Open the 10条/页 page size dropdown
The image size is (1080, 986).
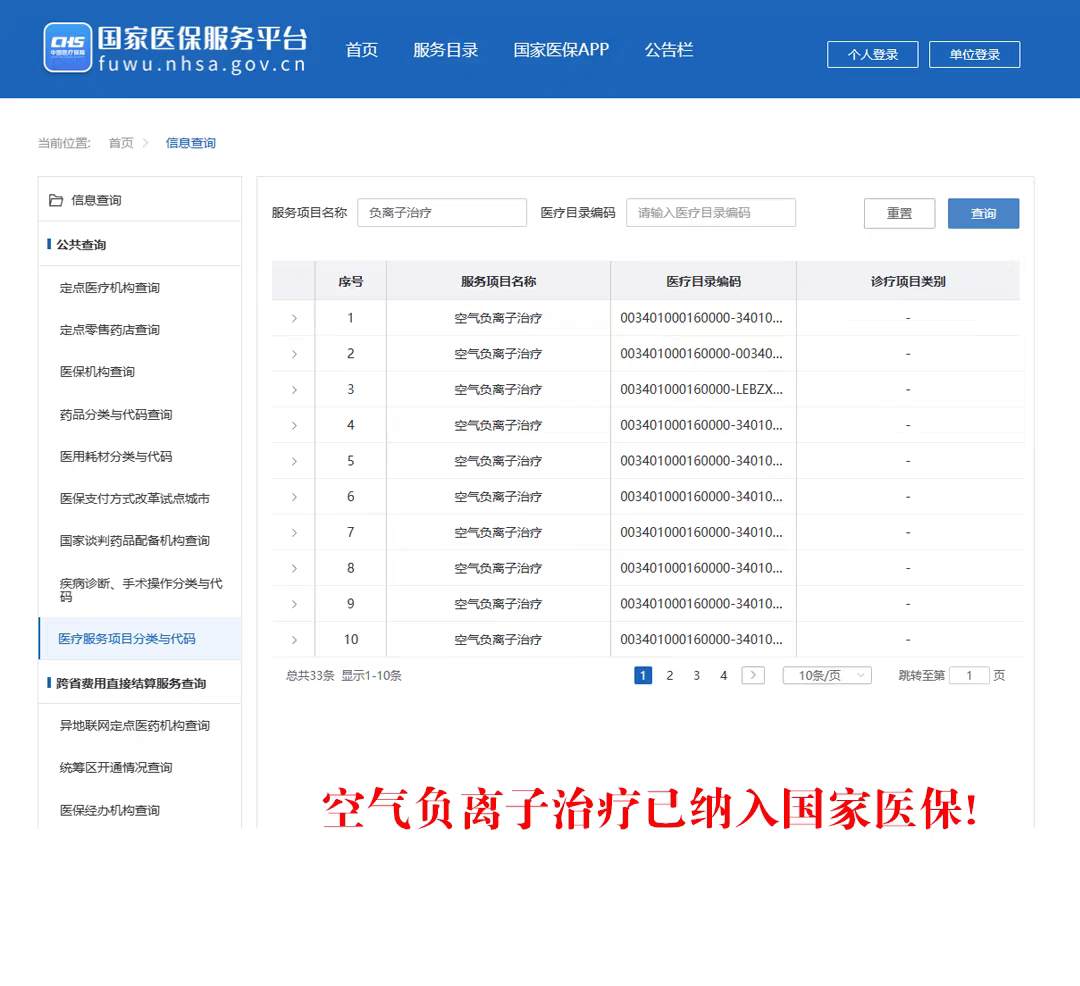tap(827, 676)
